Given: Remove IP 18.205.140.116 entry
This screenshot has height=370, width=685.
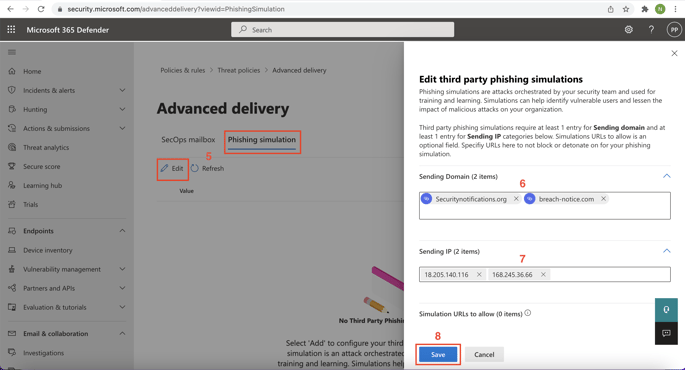Looking at the screenshot, I should (479, 274).
